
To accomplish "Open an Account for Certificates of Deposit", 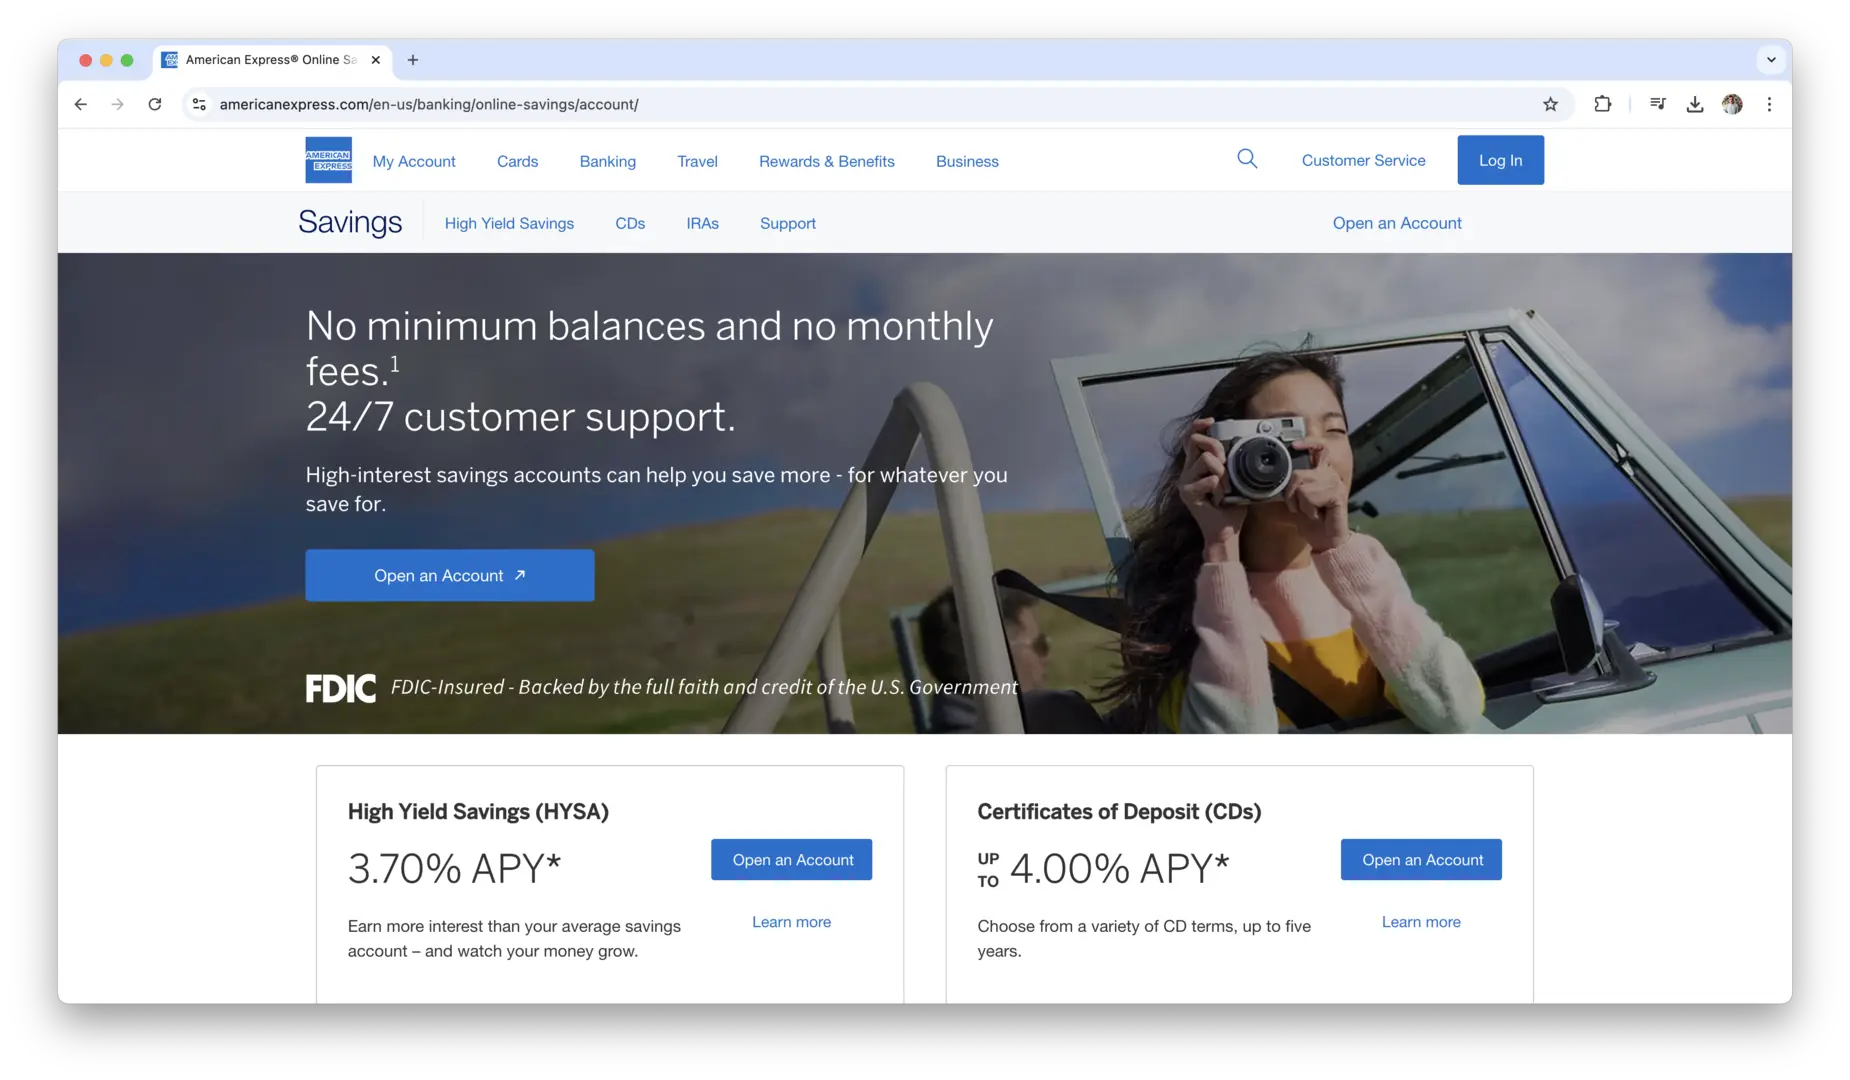I will [x=1421, y=860].
